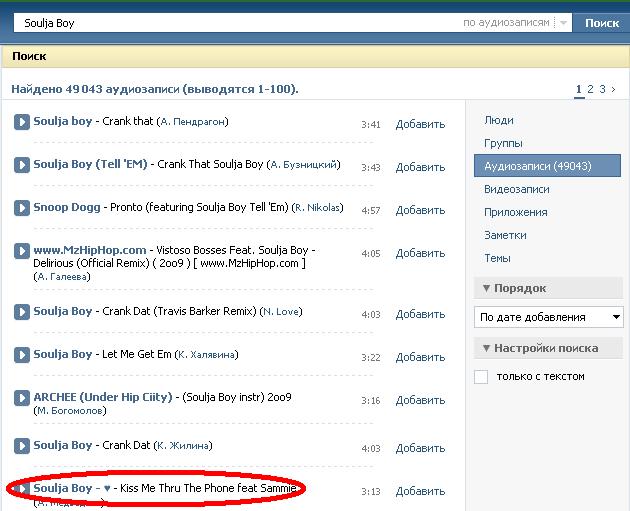The width and height of the screenshot is (630, 511).
Task: Switch to Люди search category
Action: pos(499,121)
